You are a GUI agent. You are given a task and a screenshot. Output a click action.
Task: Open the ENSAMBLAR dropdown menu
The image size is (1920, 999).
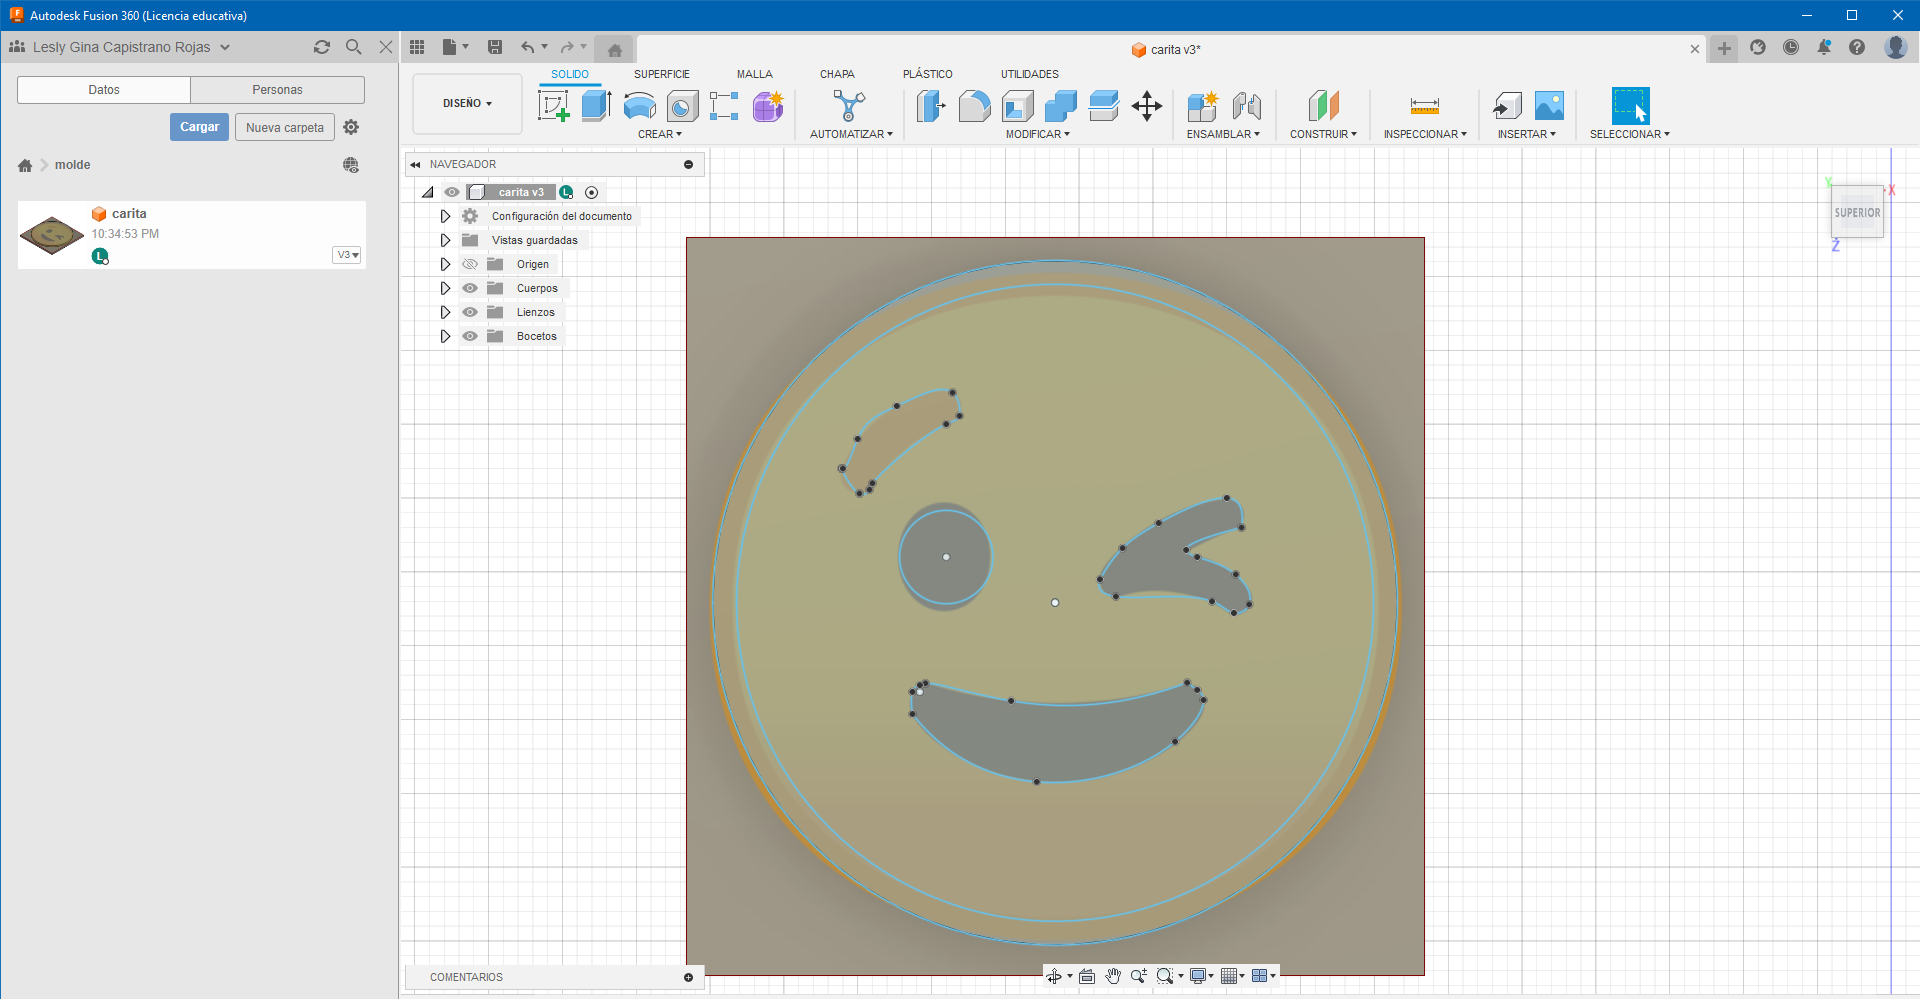pos(1223,134)
